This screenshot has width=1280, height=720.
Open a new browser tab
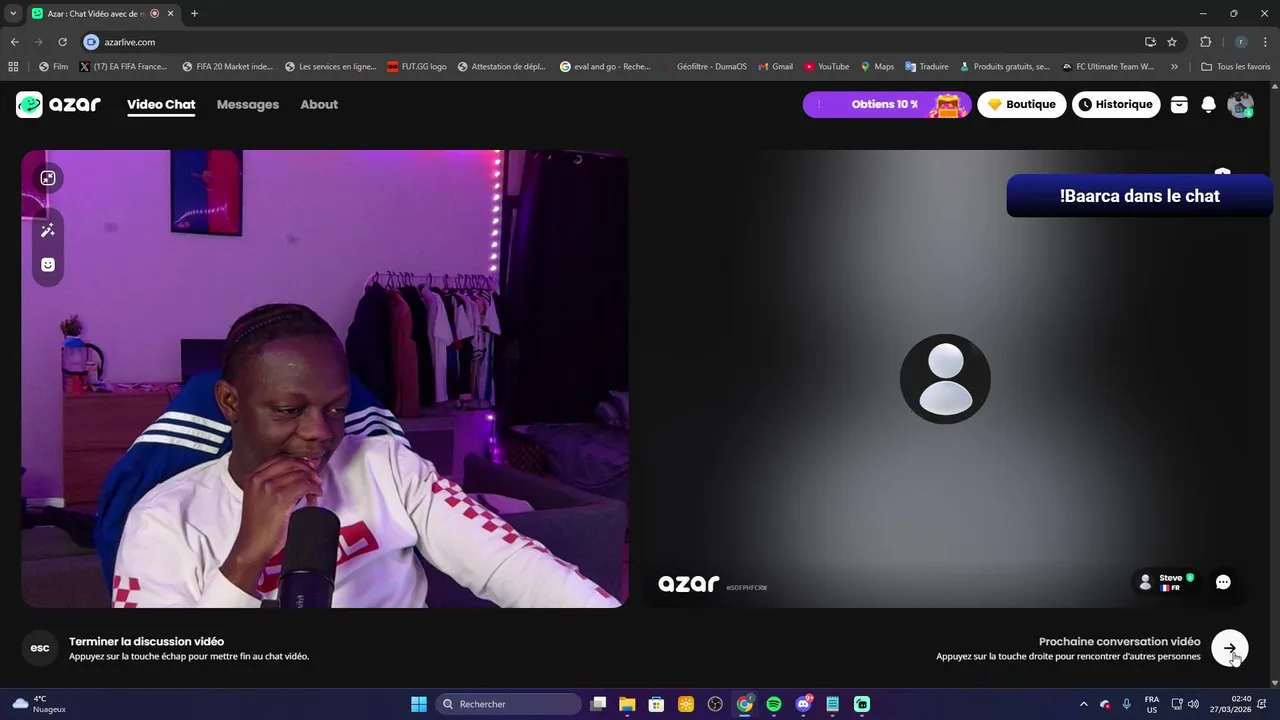coord(194,13)
